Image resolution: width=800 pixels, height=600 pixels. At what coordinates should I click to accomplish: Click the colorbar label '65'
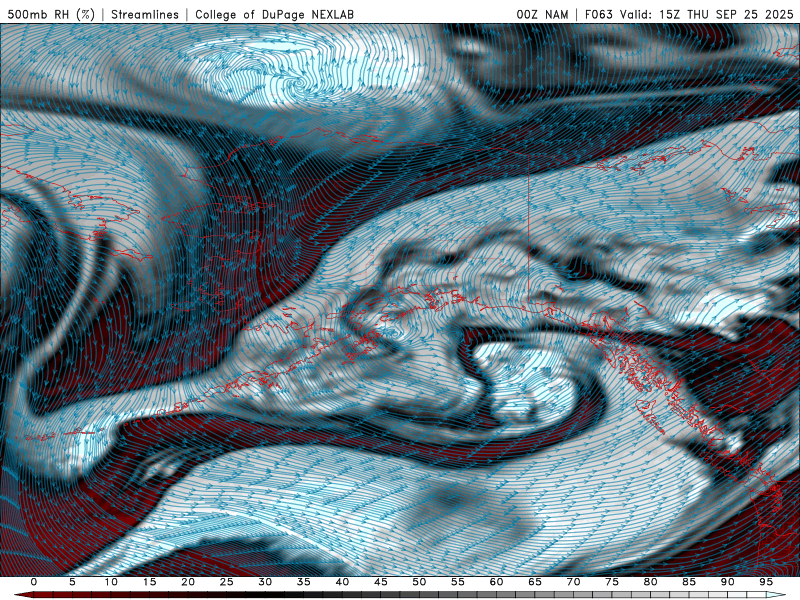(x=535, y=582)
